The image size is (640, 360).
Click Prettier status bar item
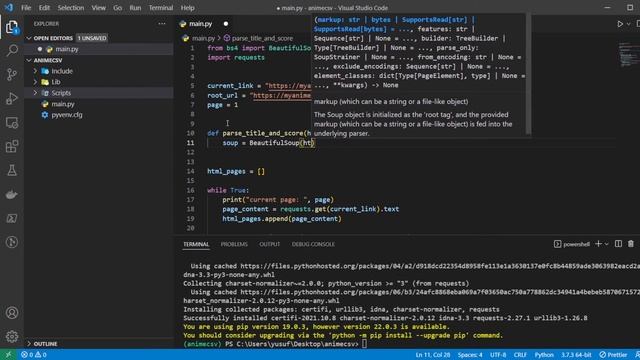613,355
